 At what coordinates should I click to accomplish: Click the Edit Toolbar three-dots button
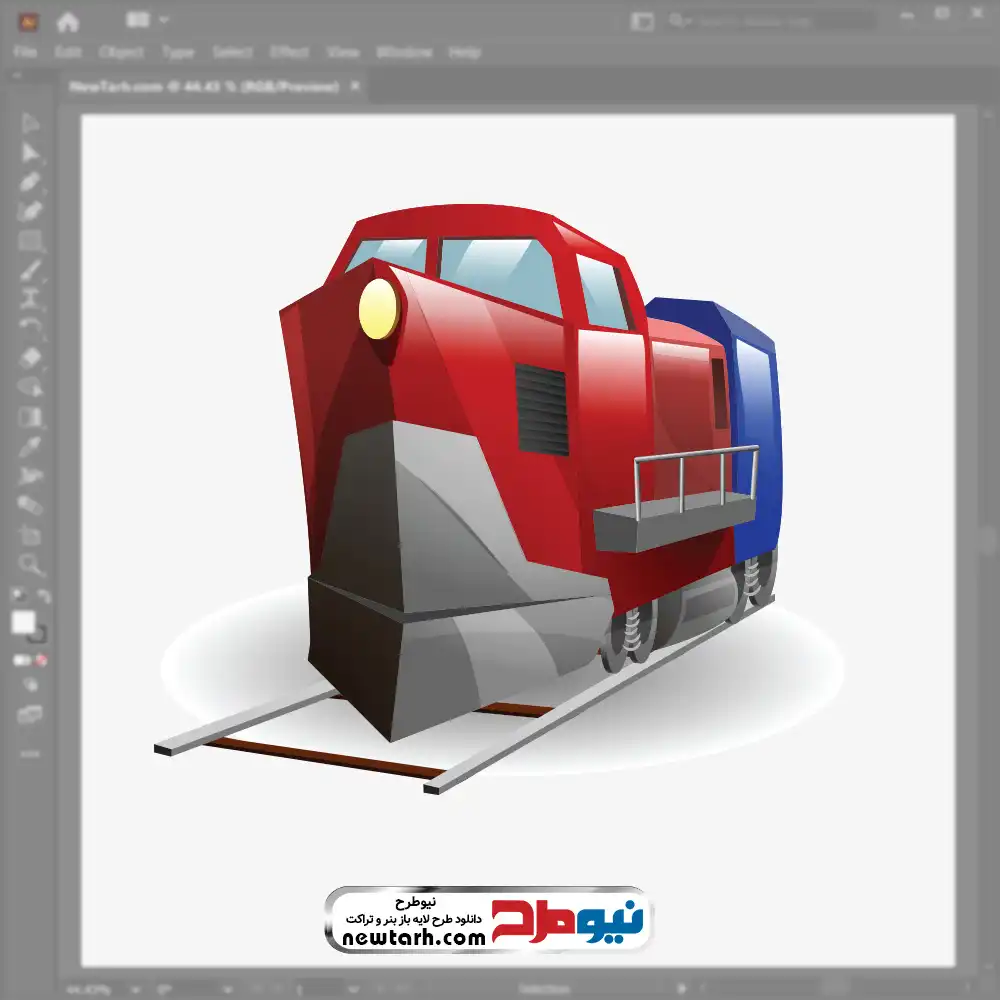pos(30,754)
